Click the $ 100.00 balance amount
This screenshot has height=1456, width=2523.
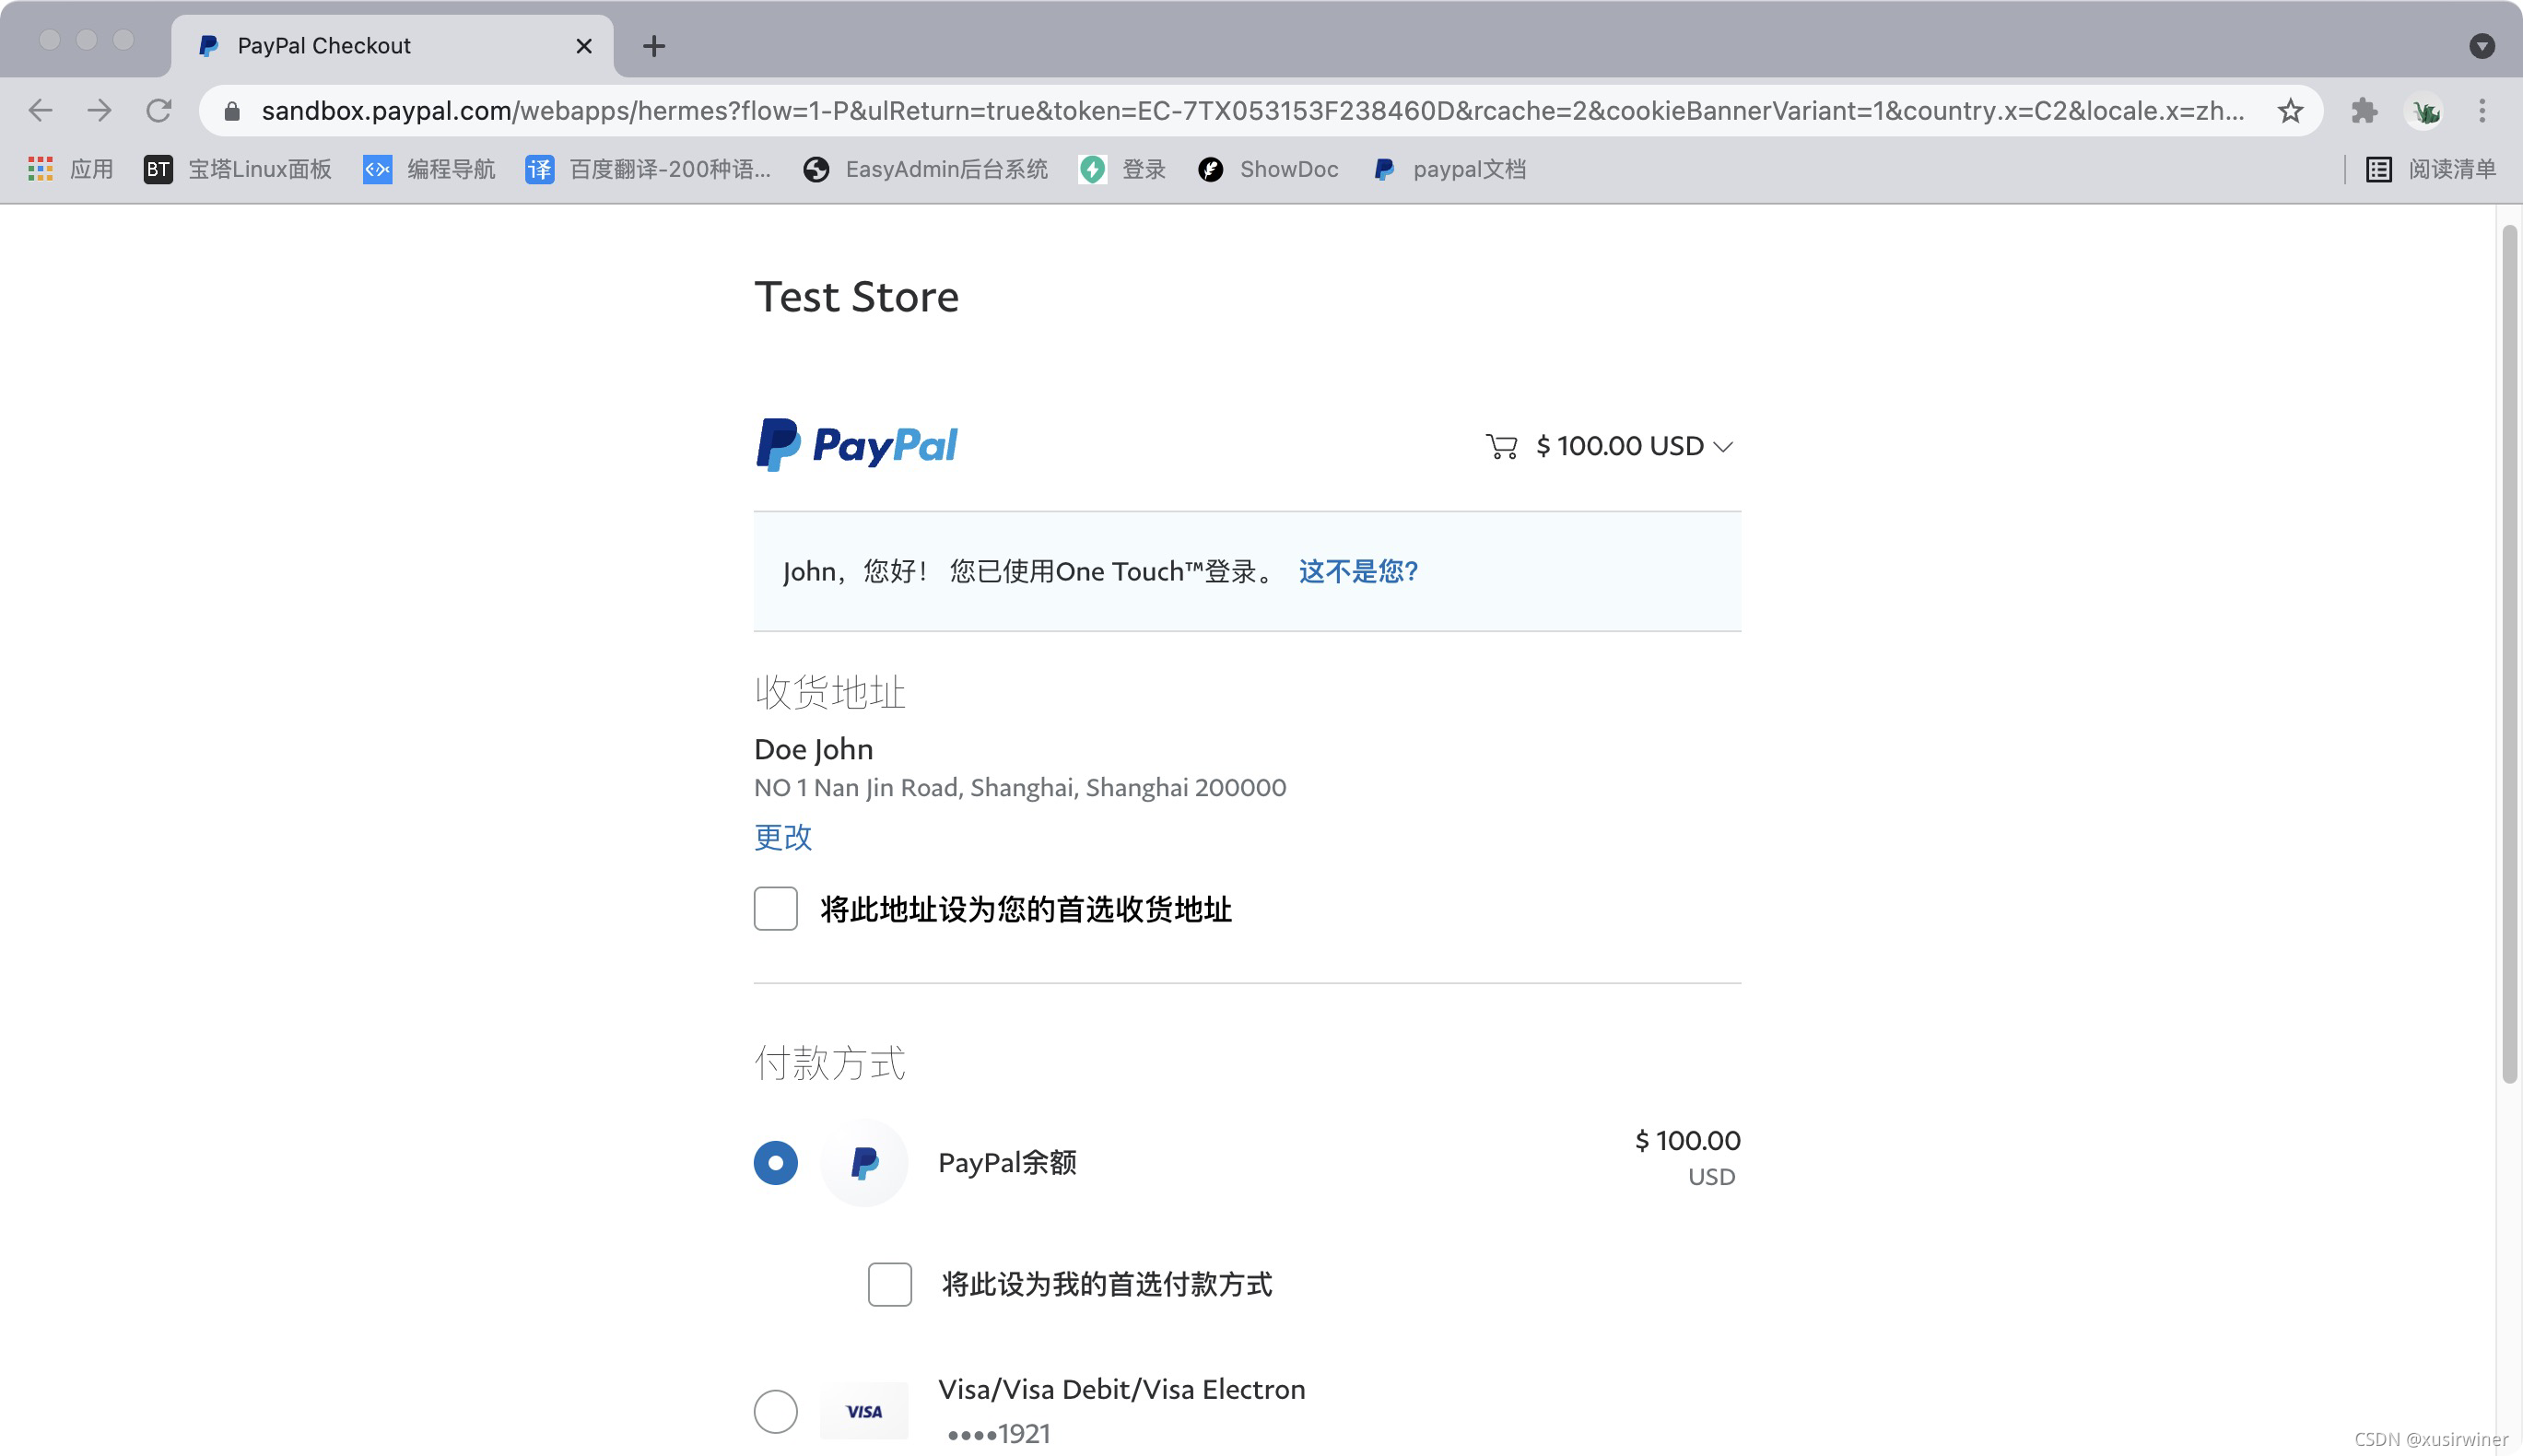coord(1688,1140)
